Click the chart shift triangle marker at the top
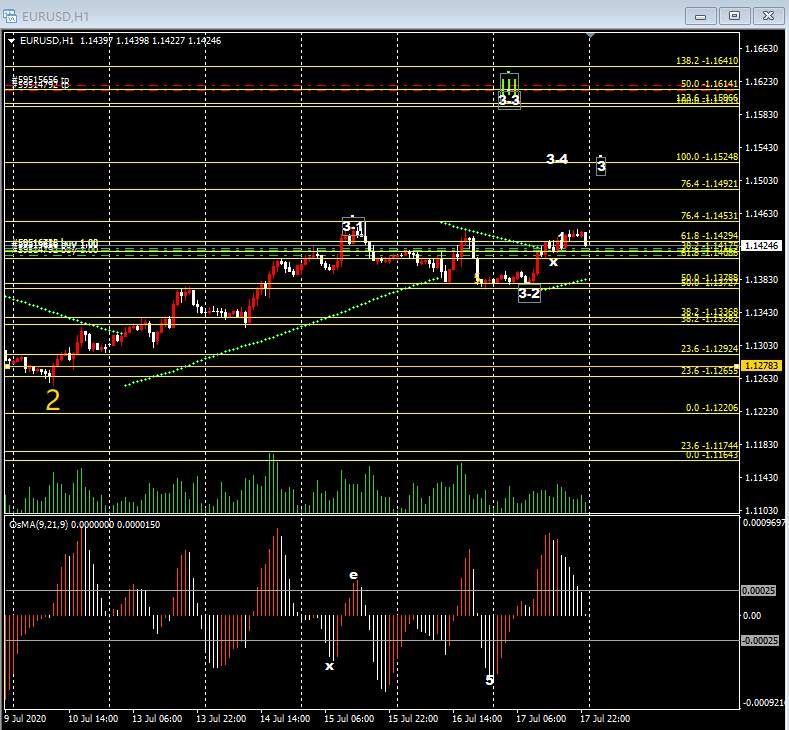 pos(590,36)
